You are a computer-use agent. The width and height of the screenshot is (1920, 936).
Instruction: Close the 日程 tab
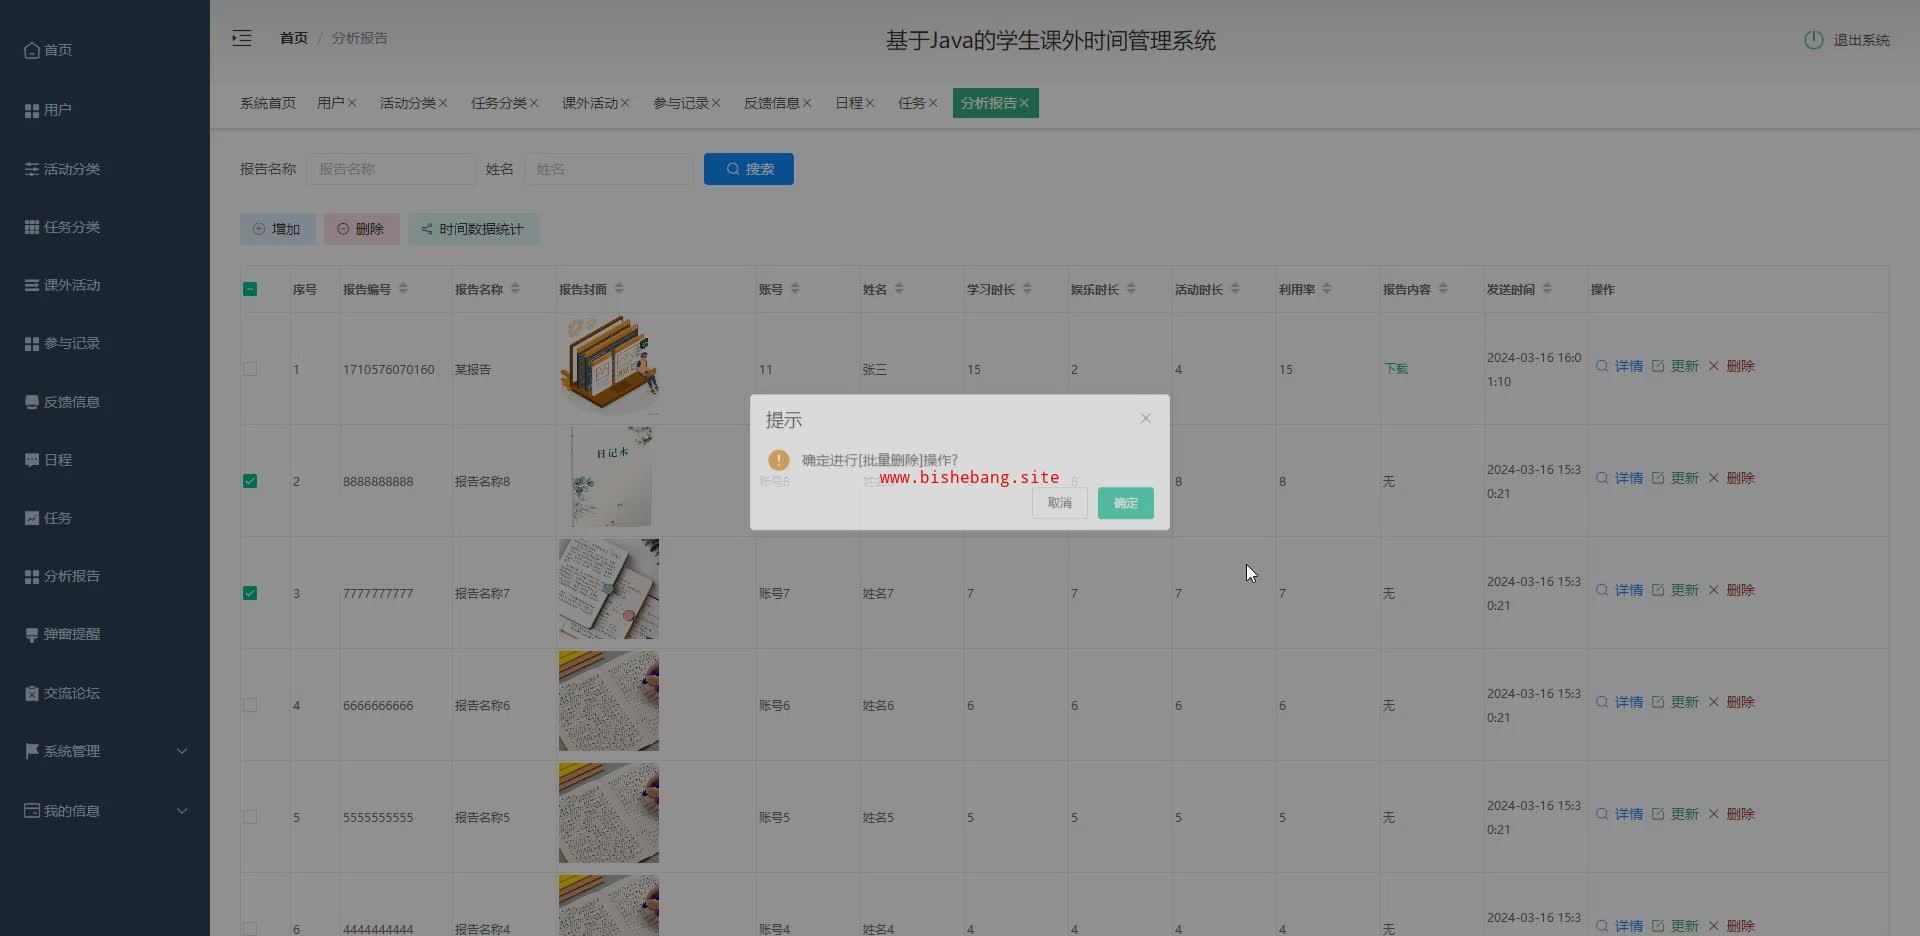(x=870, y=103)
